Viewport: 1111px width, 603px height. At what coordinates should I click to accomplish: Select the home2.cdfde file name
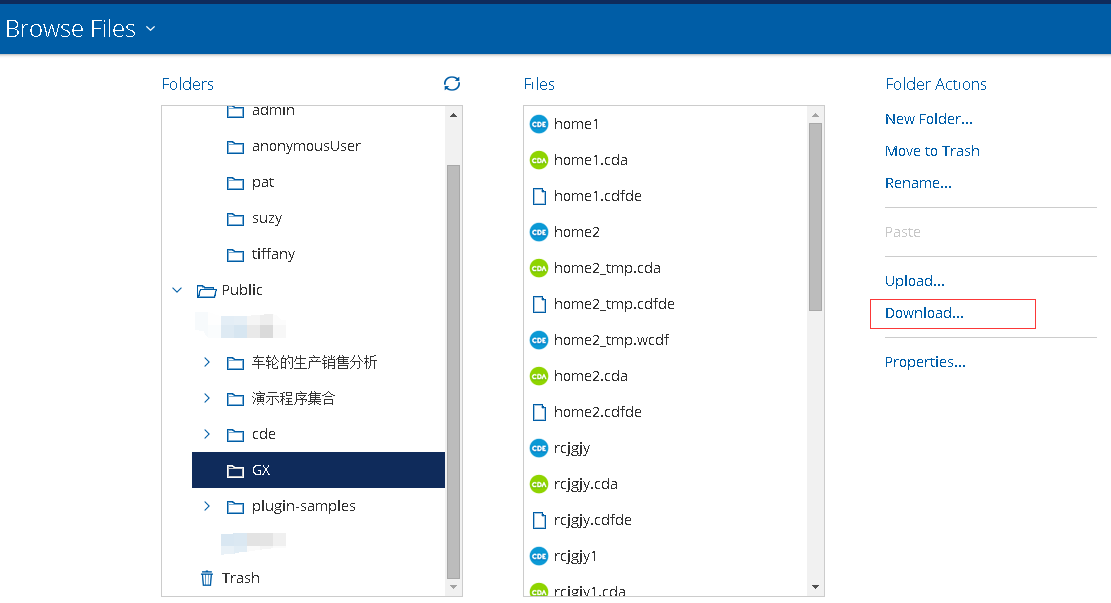coord(598,412)
